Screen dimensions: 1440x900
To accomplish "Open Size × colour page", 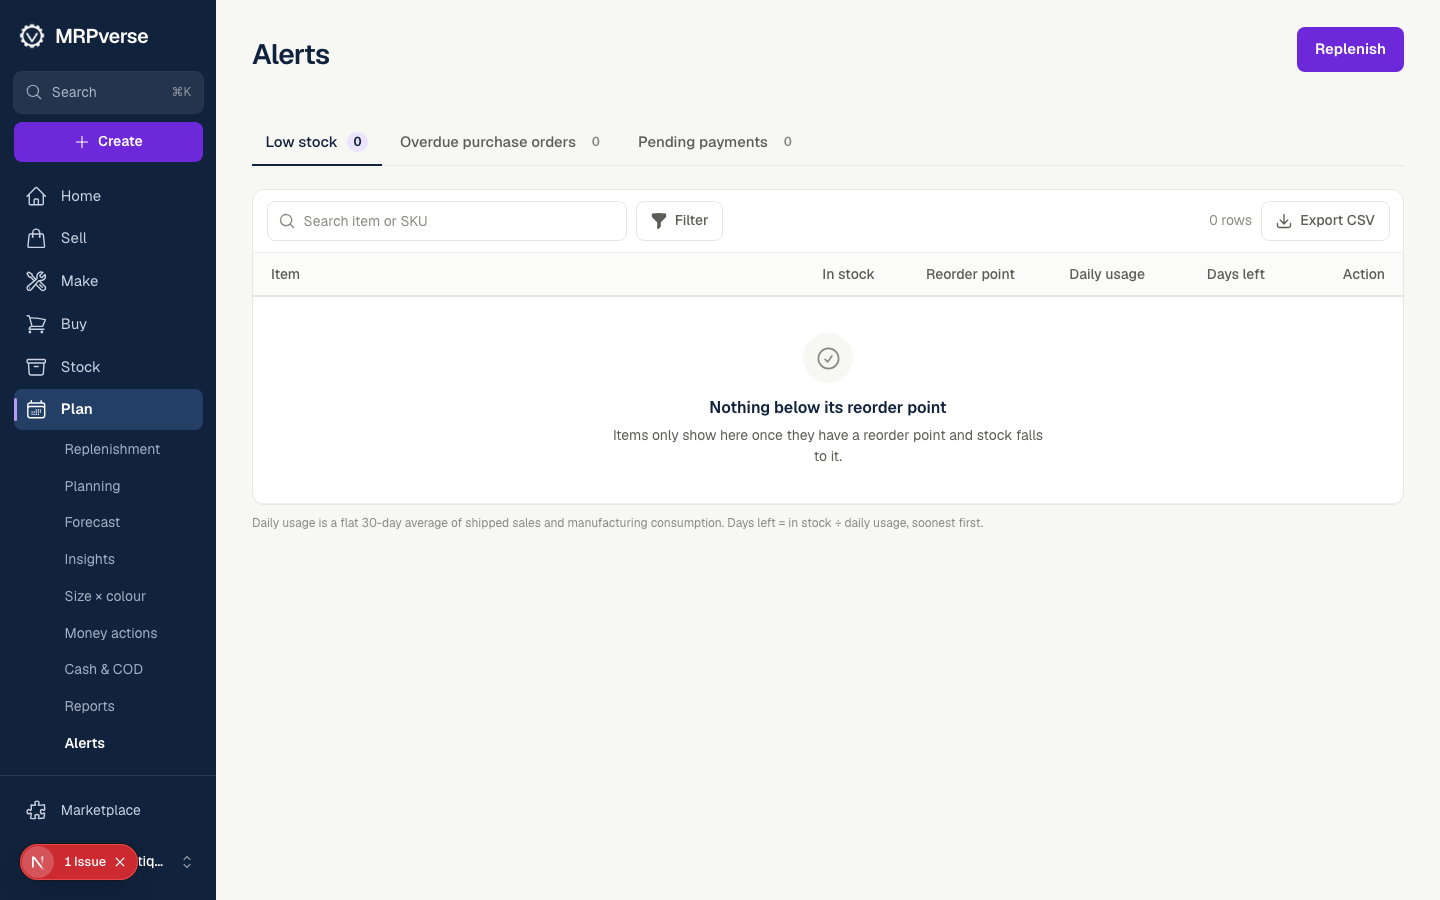I will (x=105, y=596).
